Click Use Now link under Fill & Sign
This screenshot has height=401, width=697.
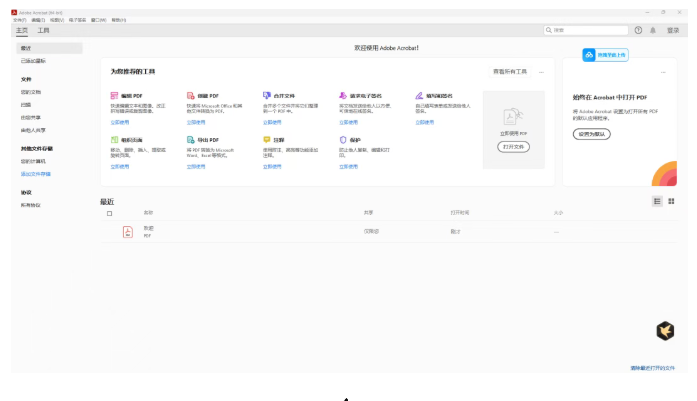click(x=425, y=122)
